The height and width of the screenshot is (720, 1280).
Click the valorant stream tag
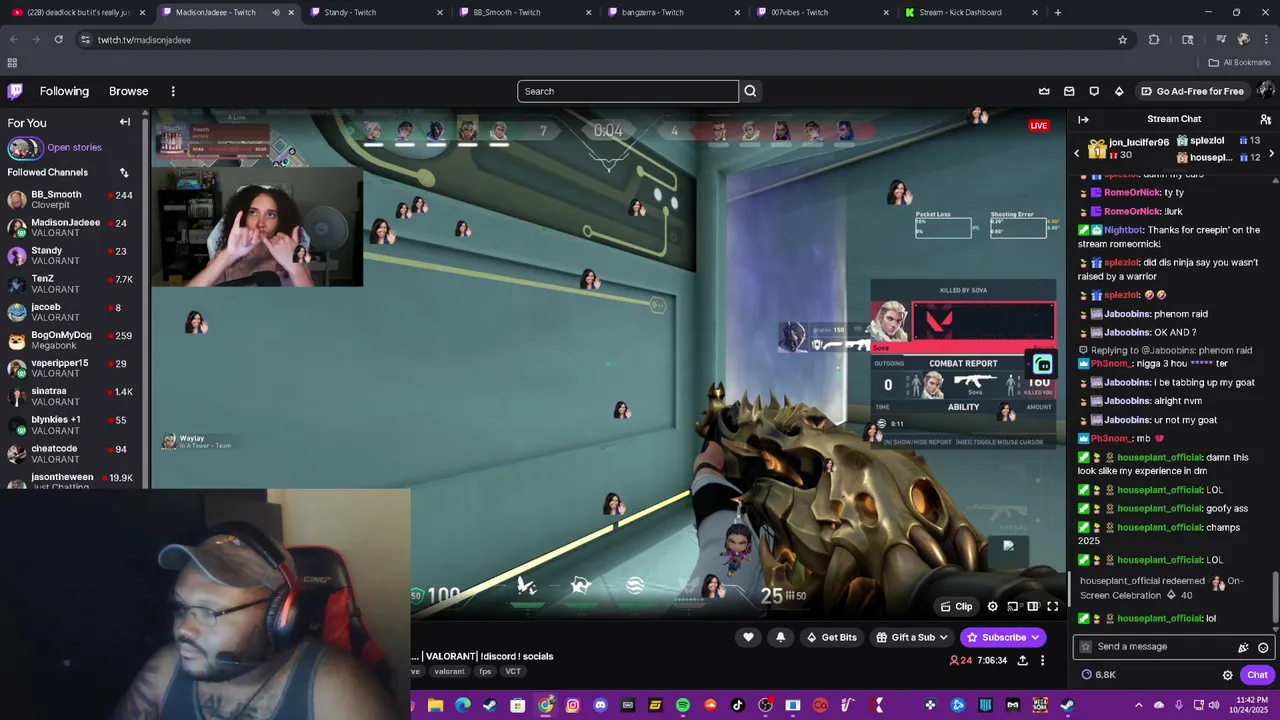point(449,671)
